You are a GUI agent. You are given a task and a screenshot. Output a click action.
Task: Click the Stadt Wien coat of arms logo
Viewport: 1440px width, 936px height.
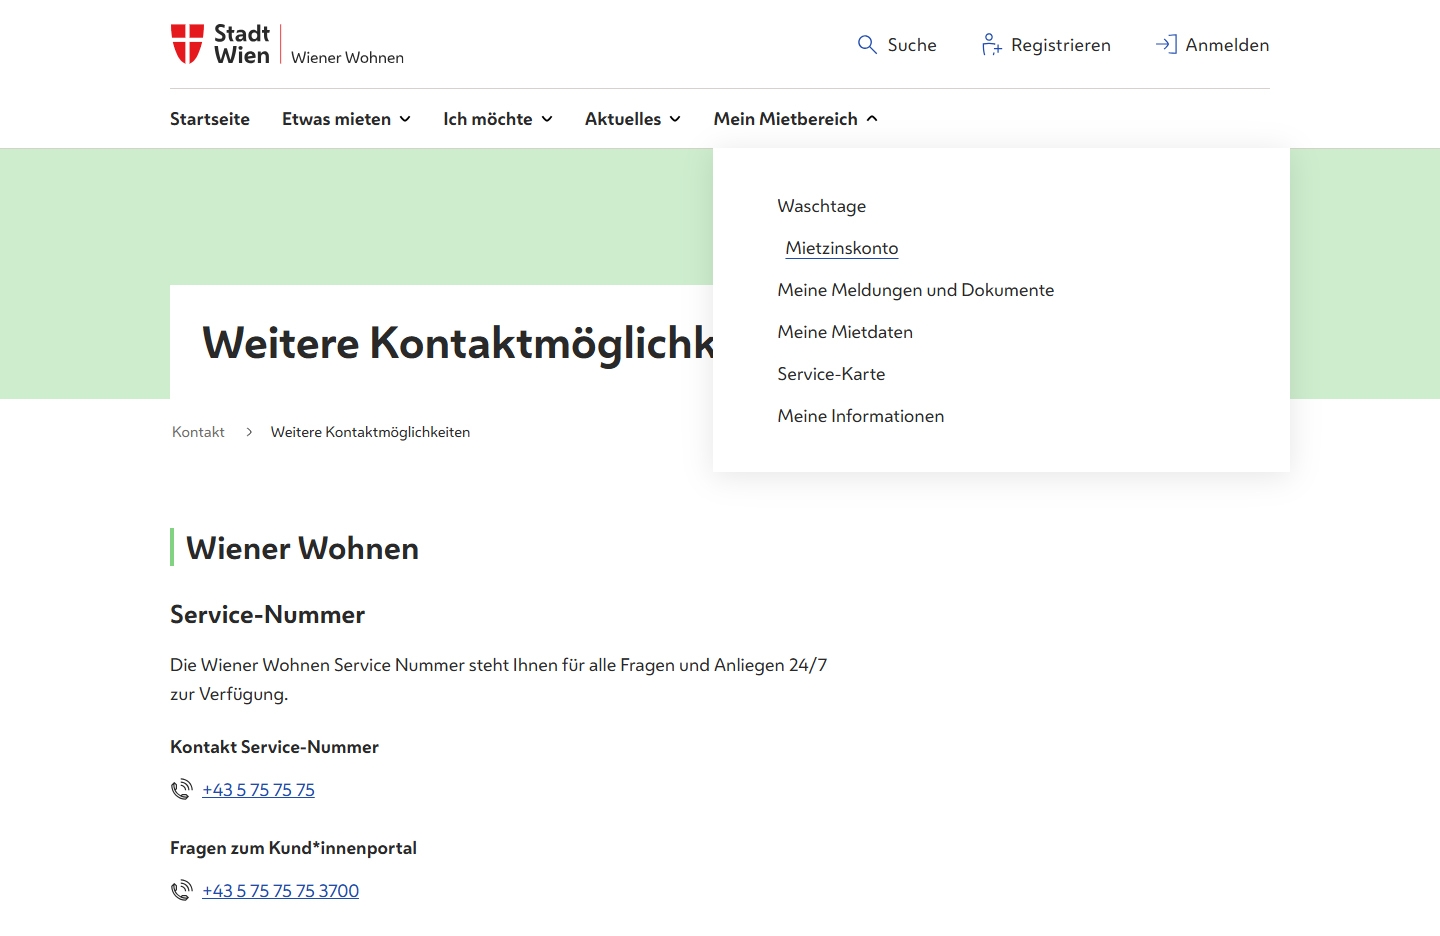pos(188,44)
